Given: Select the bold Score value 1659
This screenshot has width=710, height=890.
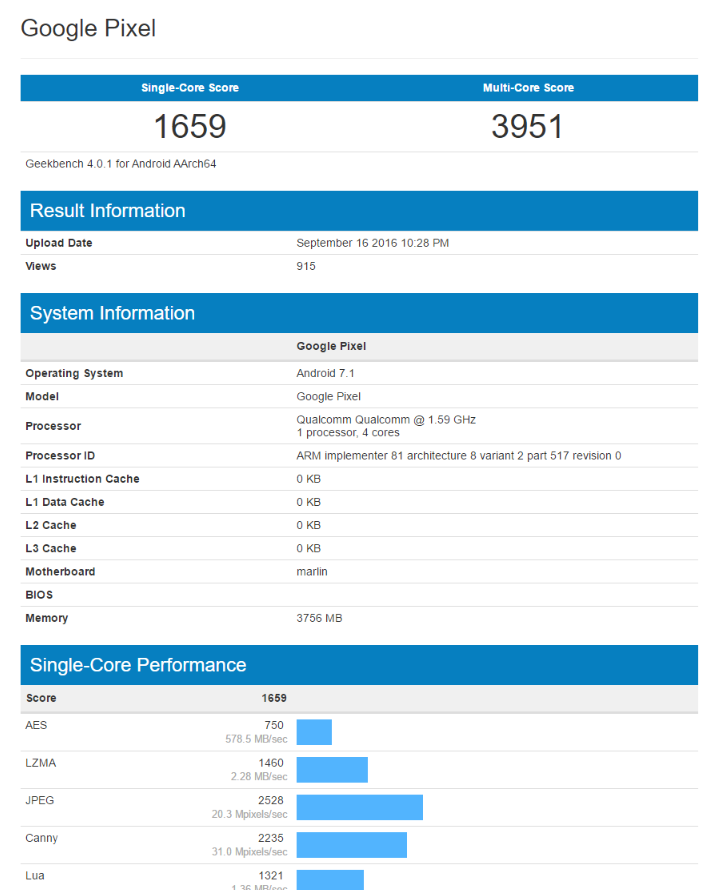Looking at the screenshot, I should [274, 698].
